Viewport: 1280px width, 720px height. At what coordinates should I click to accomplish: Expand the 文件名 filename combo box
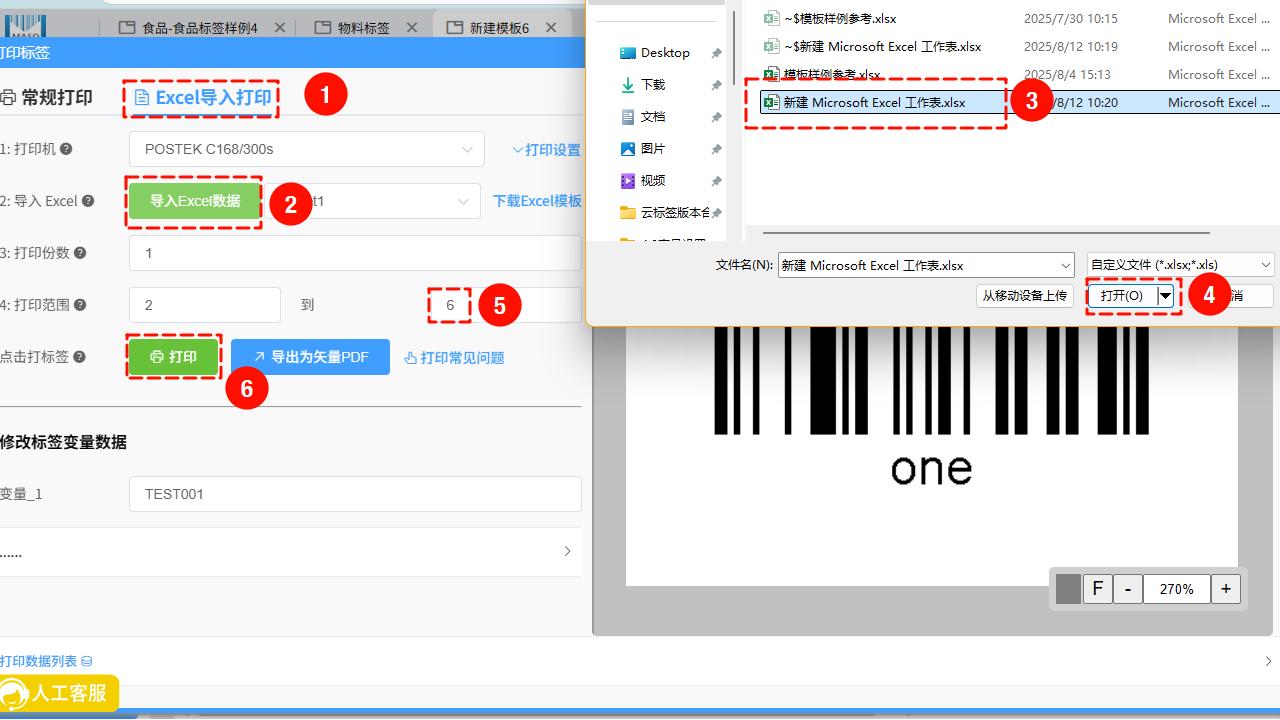1065,265
